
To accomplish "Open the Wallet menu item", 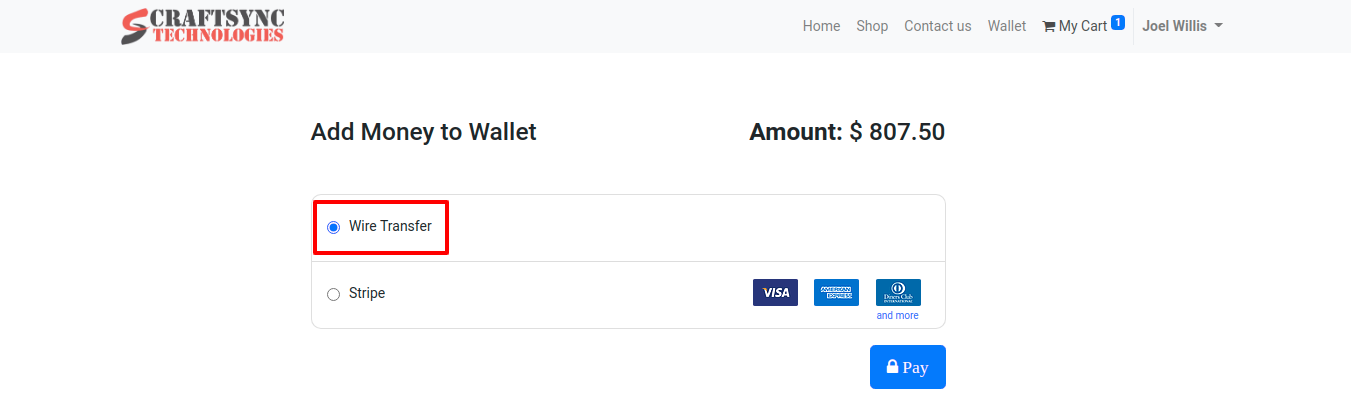I will (x=1007, y=26).
